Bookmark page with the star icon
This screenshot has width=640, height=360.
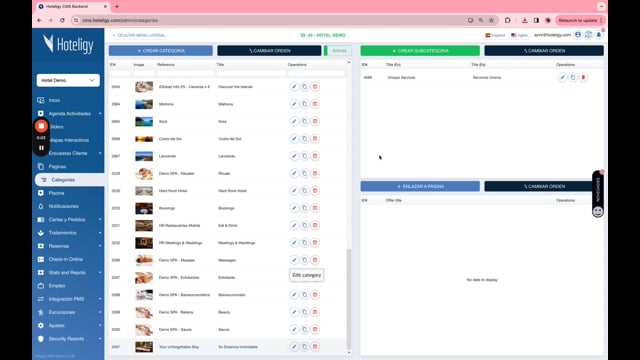coord(491,20)
